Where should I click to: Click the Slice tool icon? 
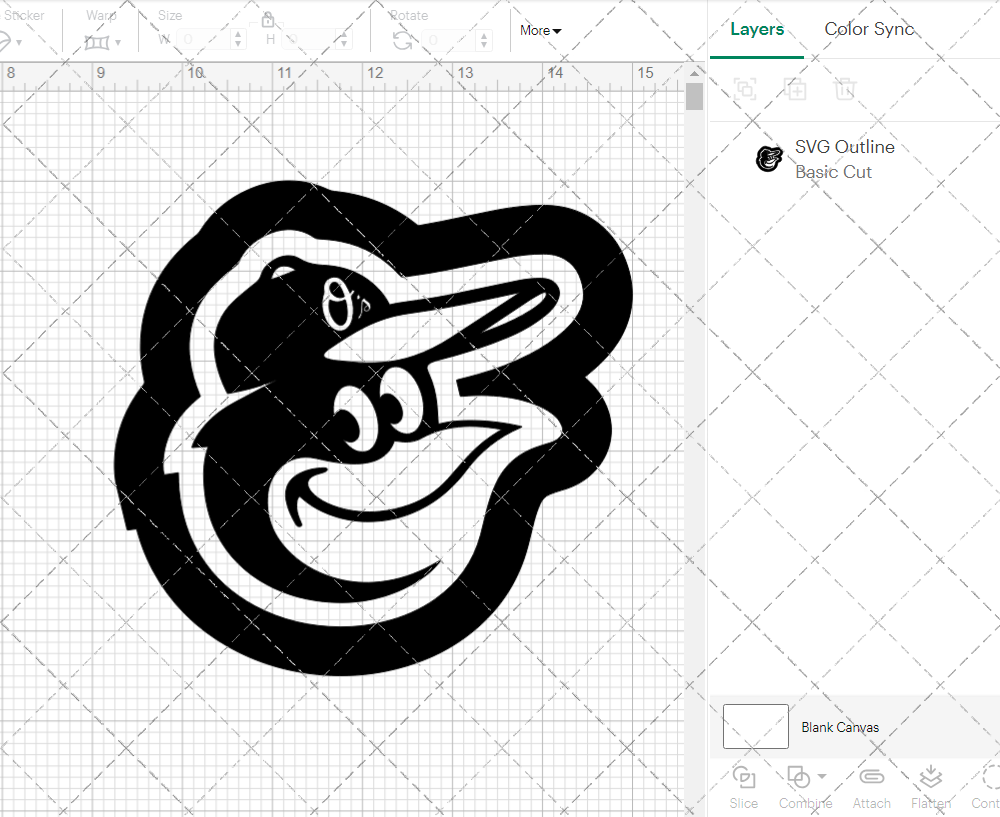point(743,778)
